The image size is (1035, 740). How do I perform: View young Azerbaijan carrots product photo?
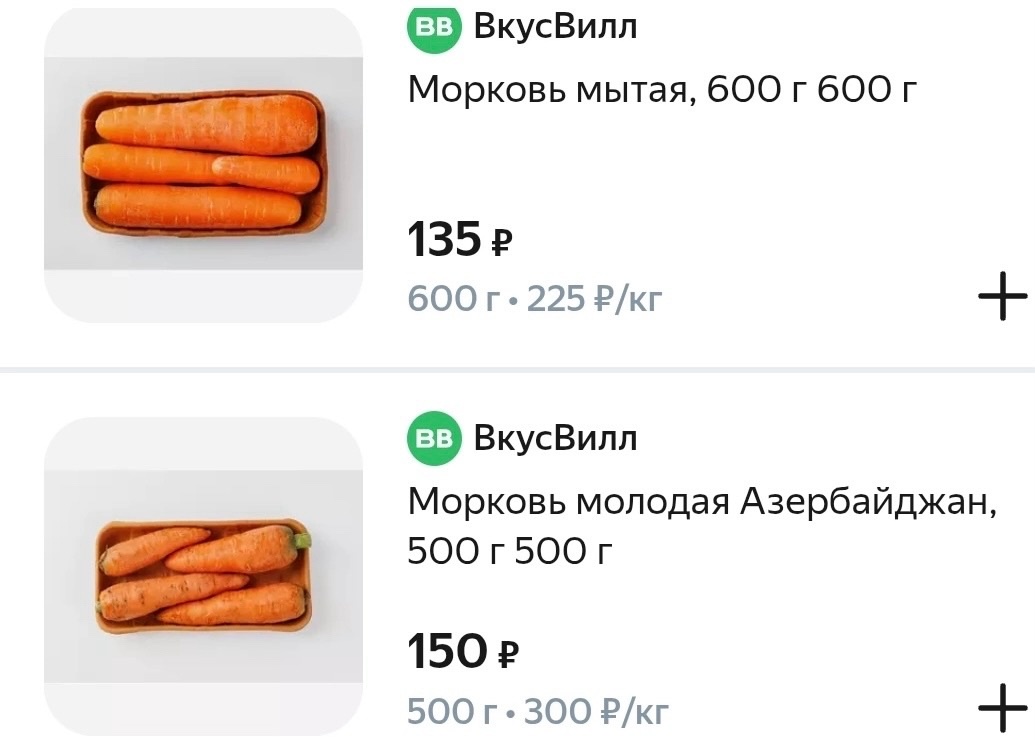(x=203, y=577)
